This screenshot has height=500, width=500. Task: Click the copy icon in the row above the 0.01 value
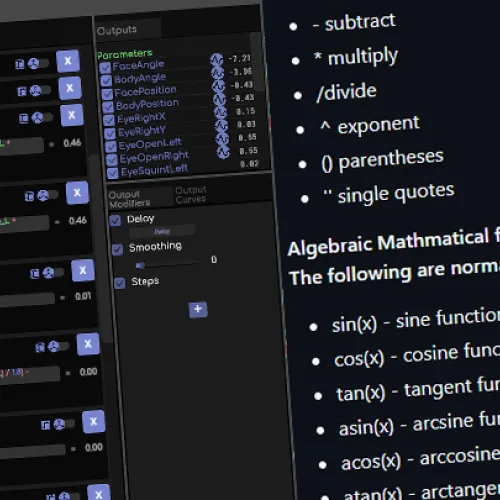click(35, 274)
